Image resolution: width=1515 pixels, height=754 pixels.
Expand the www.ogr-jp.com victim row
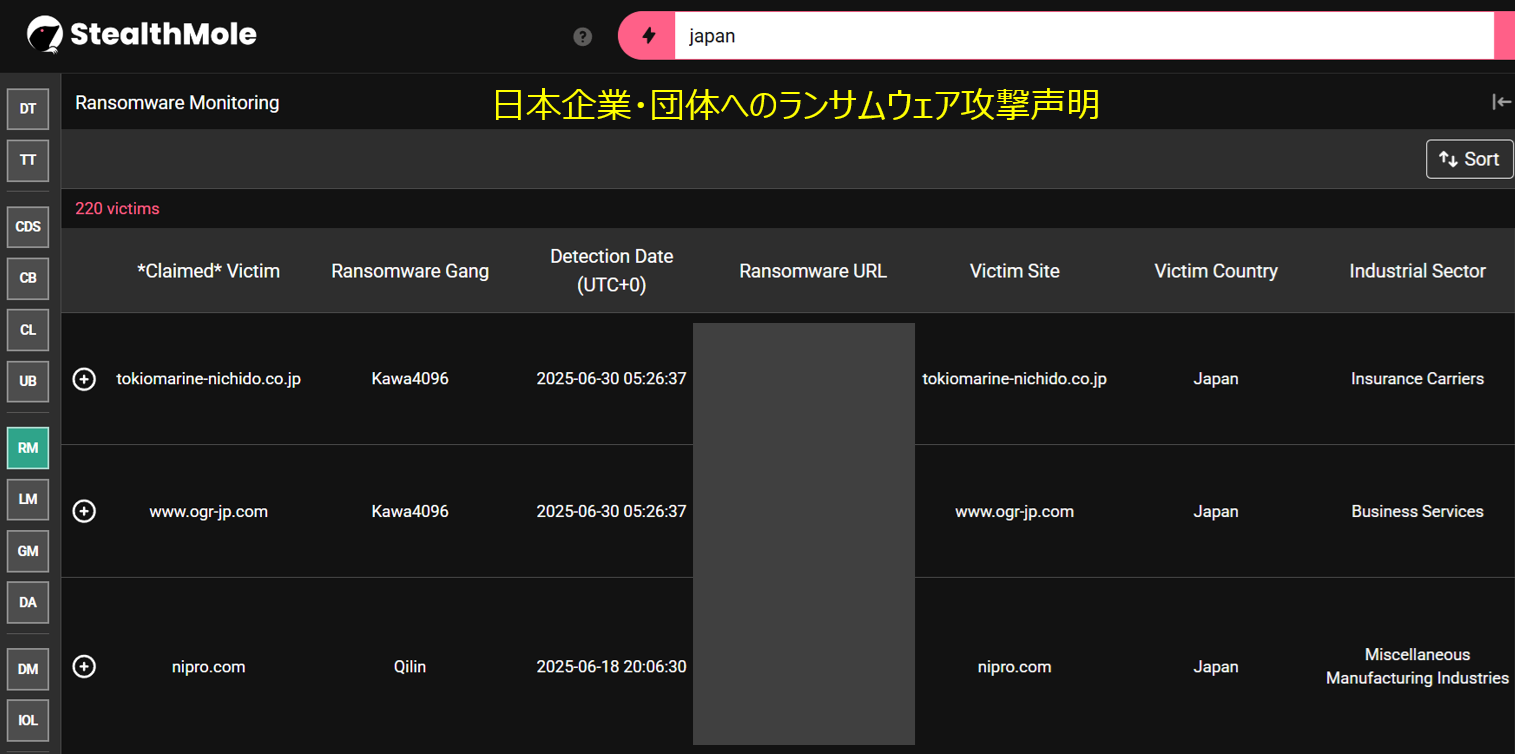point(85,511)
